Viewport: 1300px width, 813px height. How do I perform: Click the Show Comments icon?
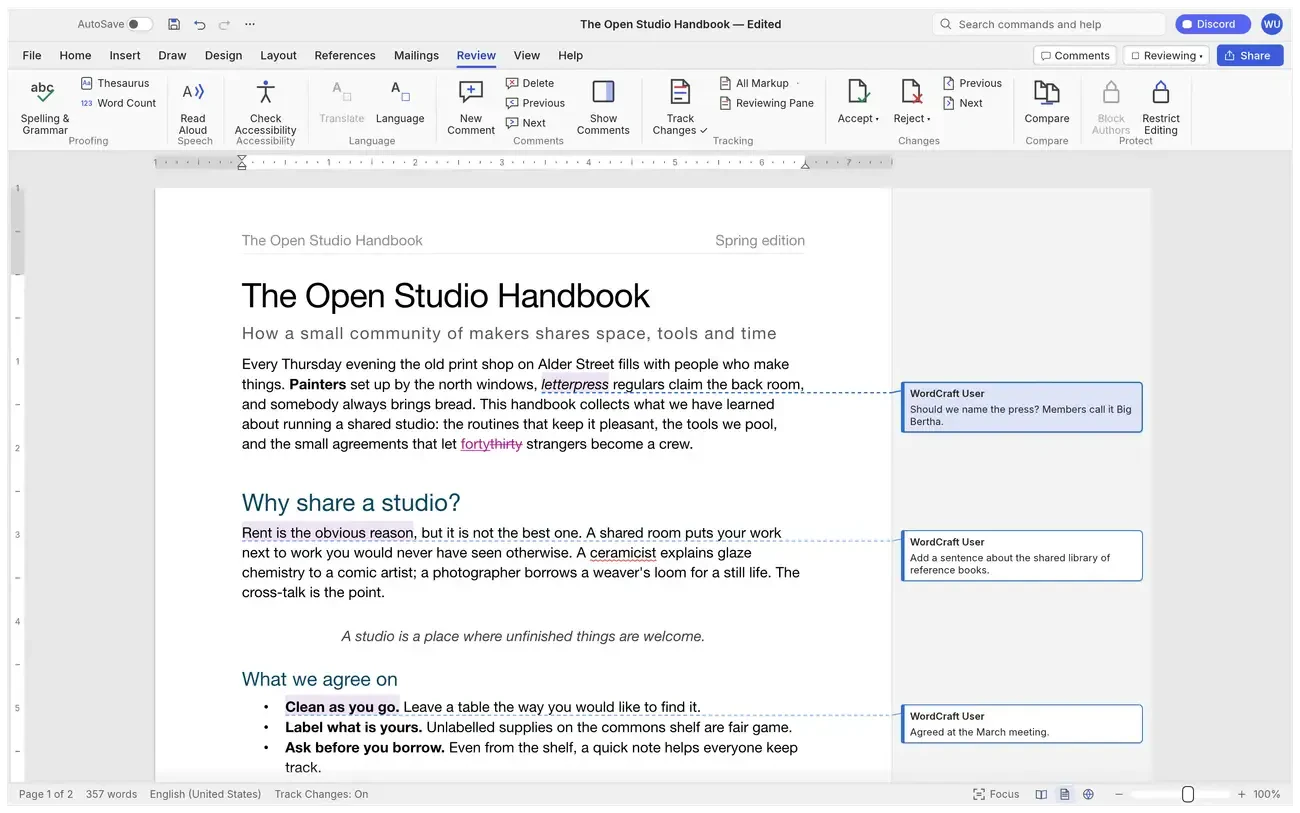(603, 92)
